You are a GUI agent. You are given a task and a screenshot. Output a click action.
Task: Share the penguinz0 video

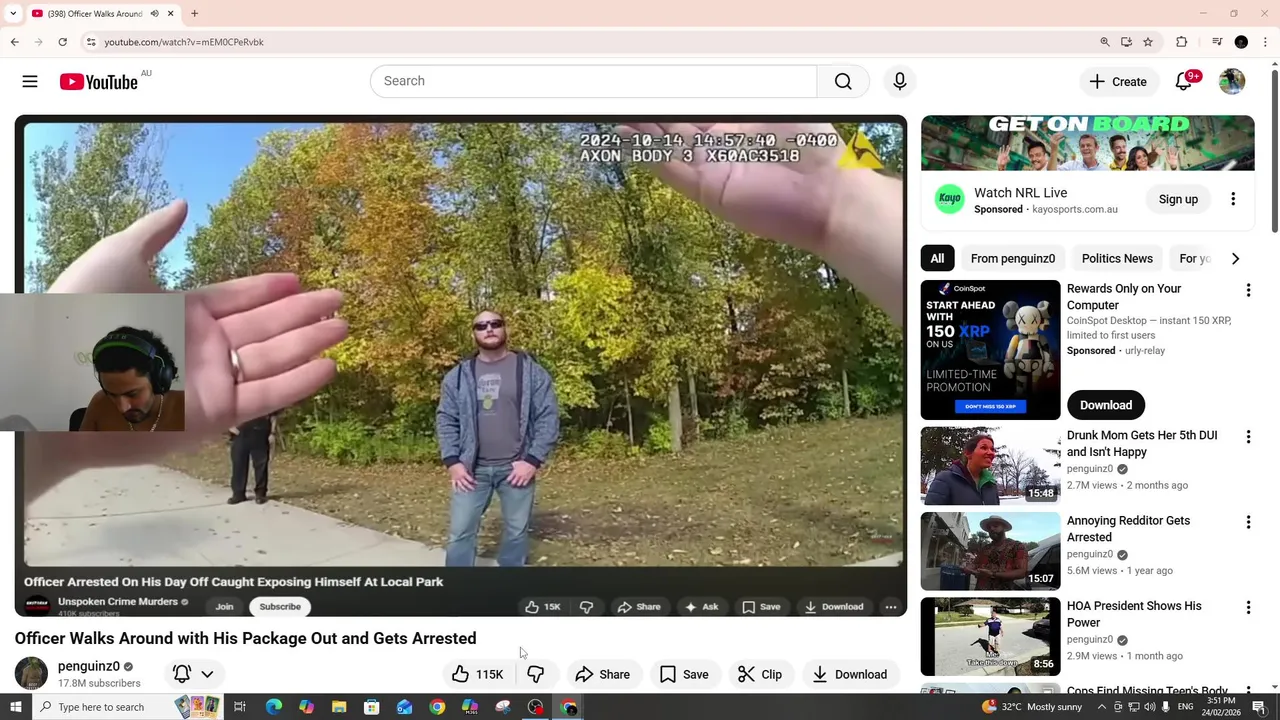point(603,674)
